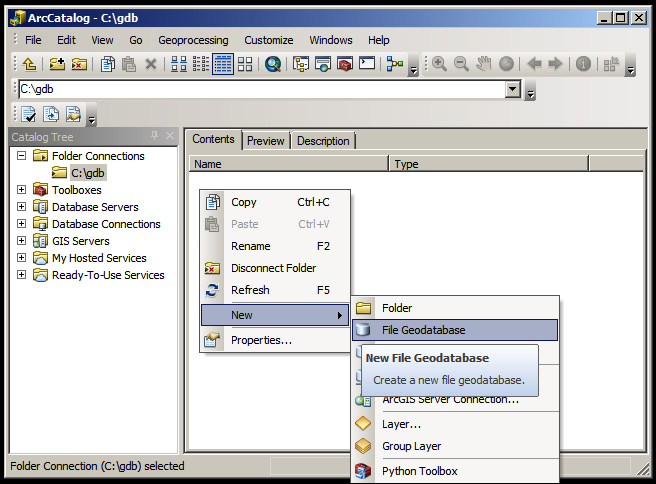The image size is (656, 484).
Task: Open the Customize menu
Action: pos(269,40)
